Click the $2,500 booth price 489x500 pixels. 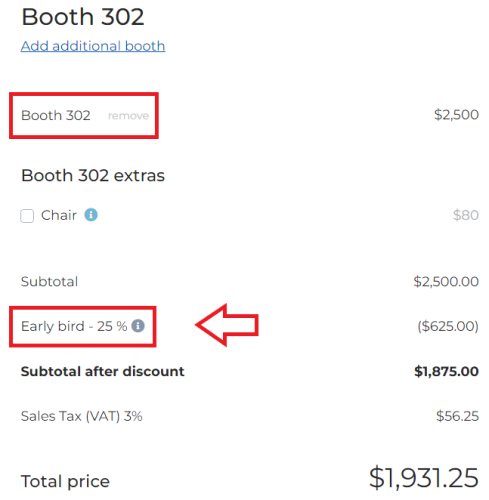pyautogui.click(x=456, y=115)
